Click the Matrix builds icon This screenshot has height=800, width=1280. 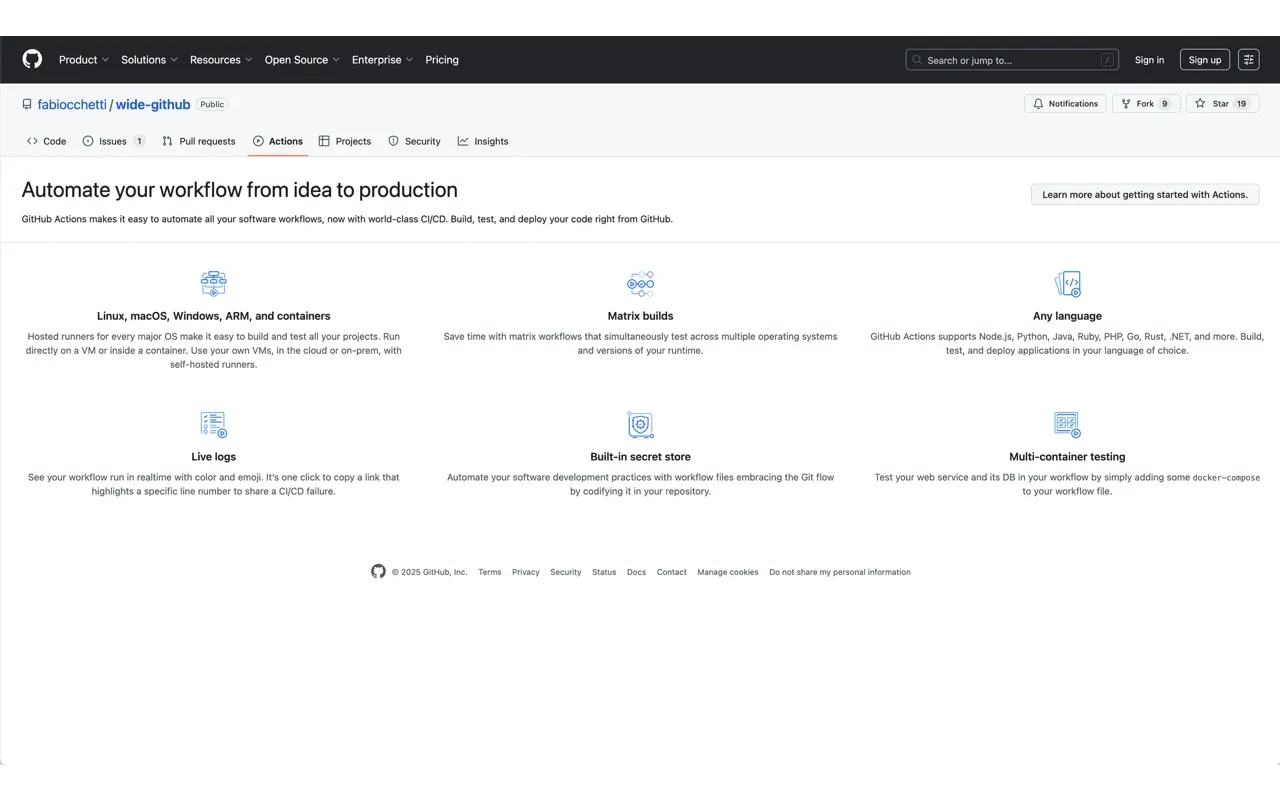pyautogui.click(x=640, y=283)
